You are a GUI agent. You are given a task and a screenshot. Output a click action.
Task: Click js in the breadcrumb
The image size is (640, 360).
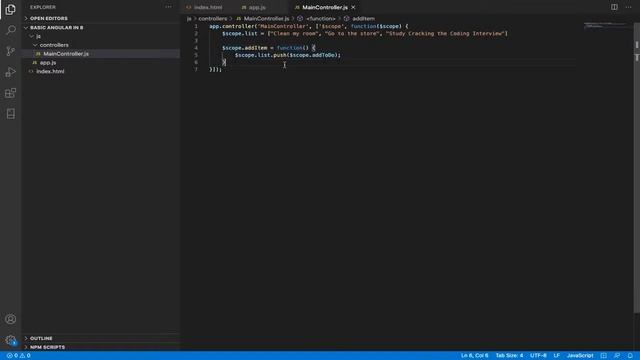(x=189, y=19)
